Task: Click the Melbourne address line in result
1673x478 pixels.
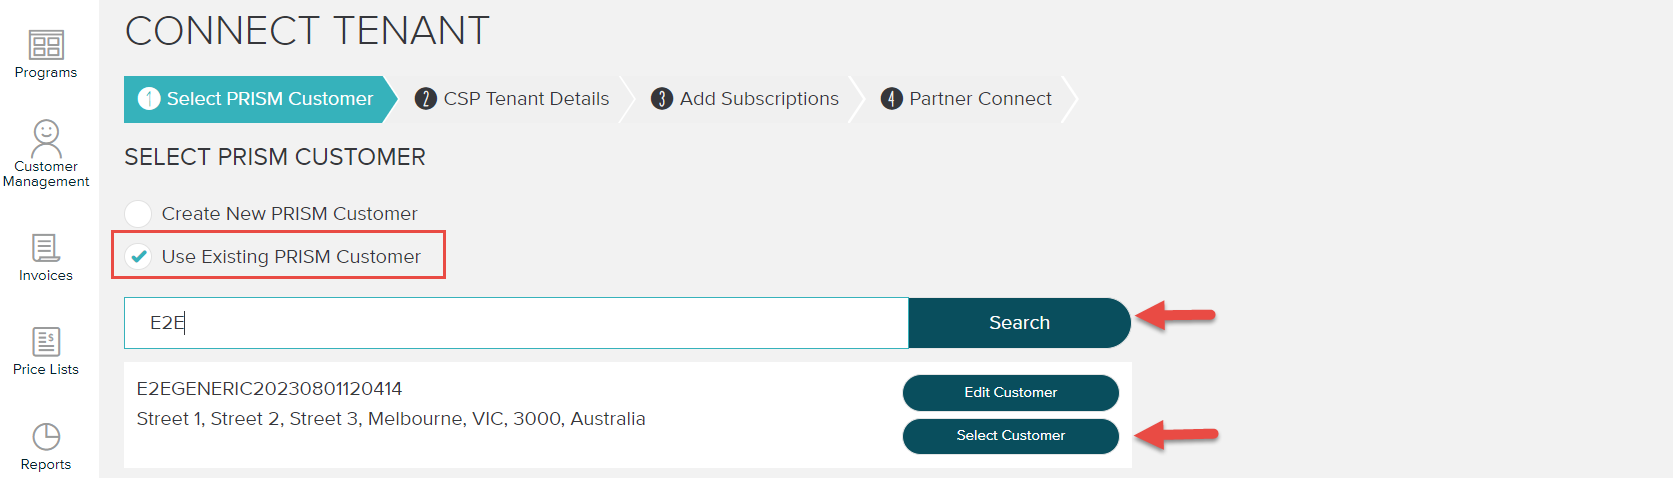Action: click(x=391, y=419)
